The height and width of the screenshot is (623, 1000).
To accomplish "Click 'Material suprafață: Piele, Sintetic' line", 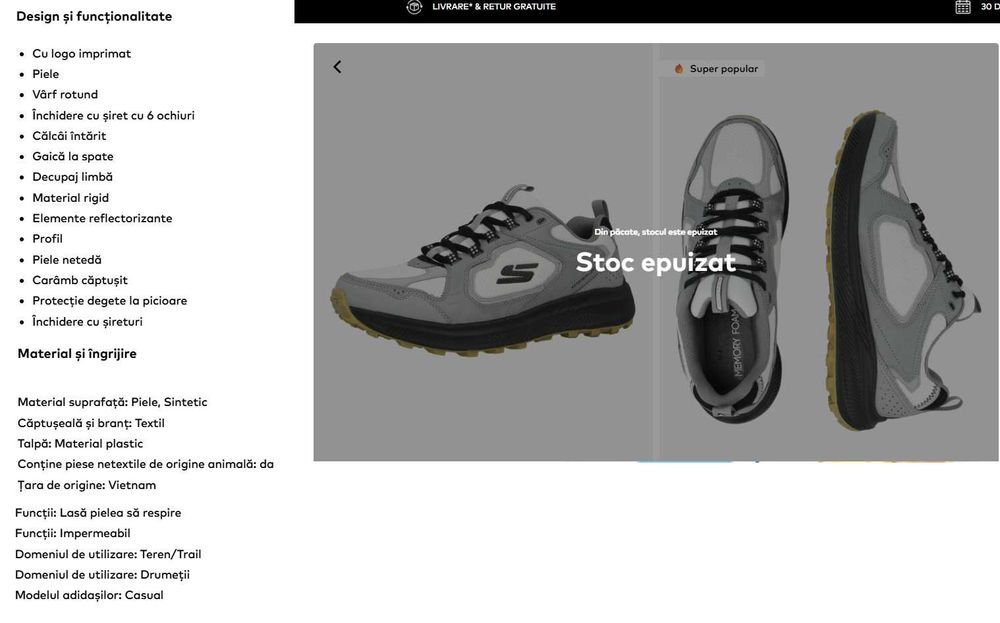I will tap(112, 402).
